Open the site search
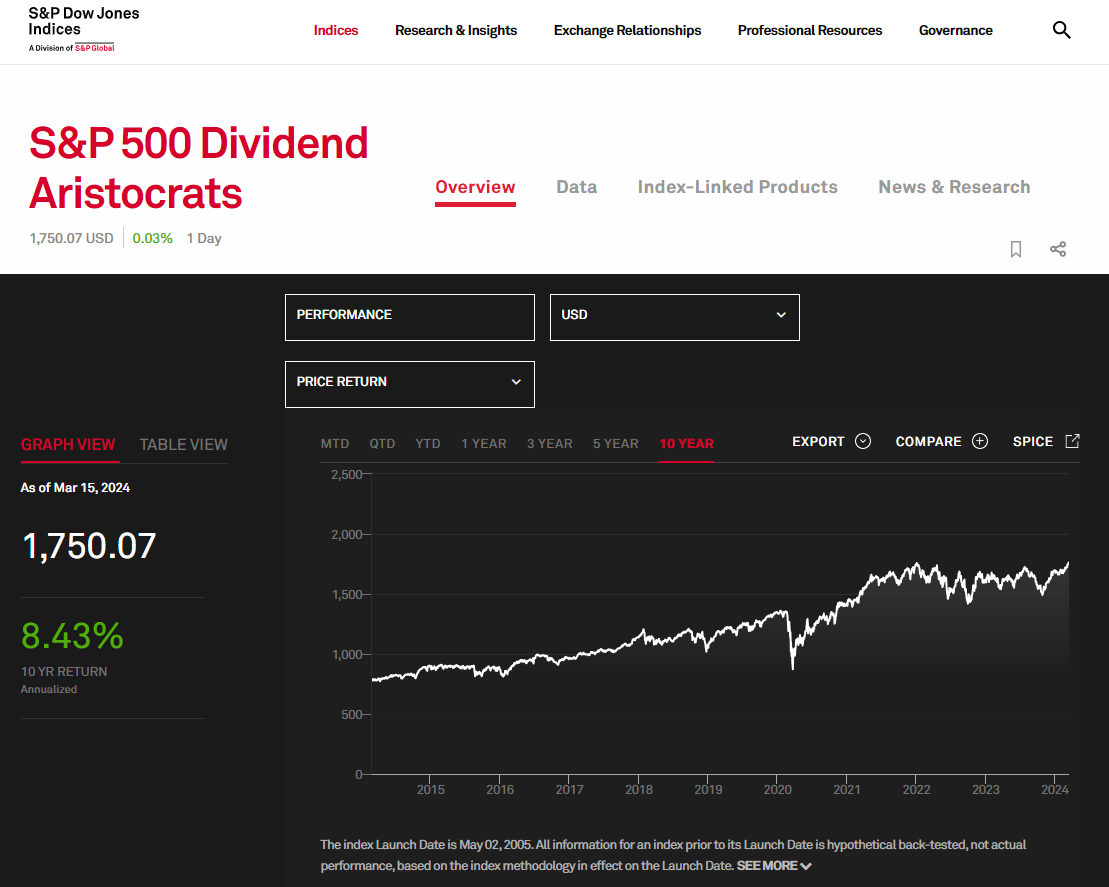 1061,30
